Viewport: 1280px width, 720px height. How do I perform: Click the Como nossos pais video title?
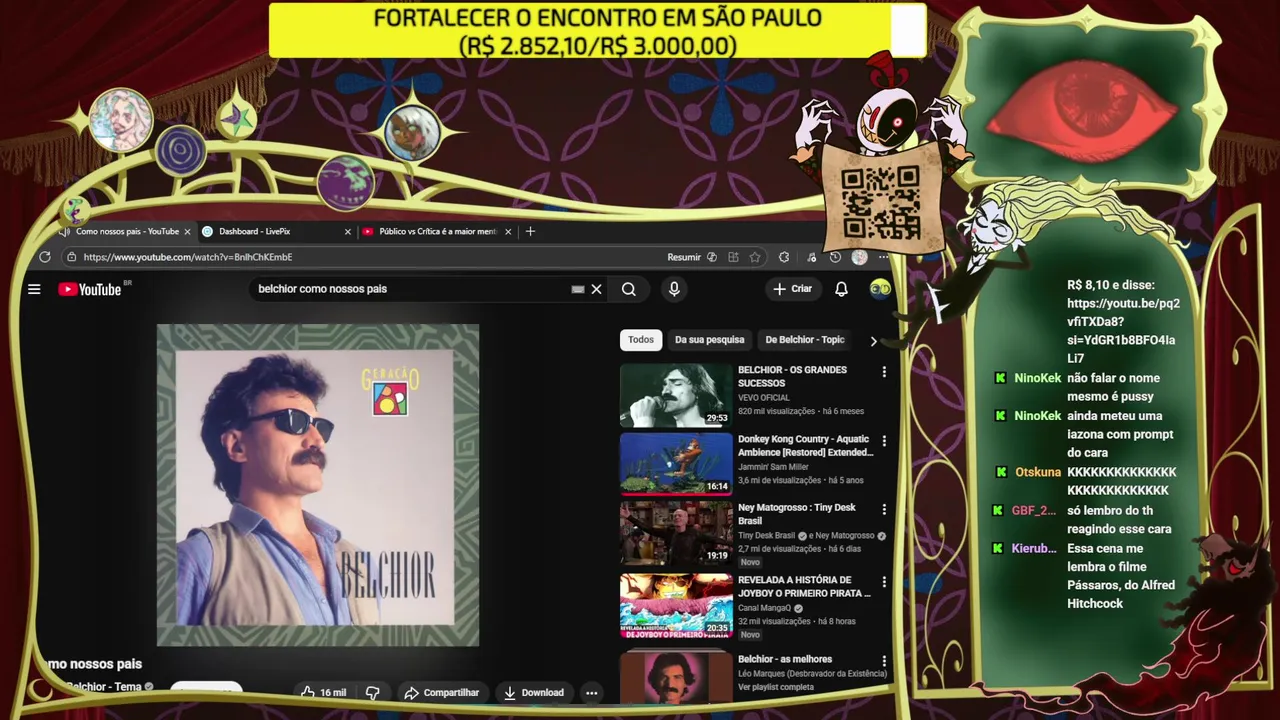[x=94, y=664]
